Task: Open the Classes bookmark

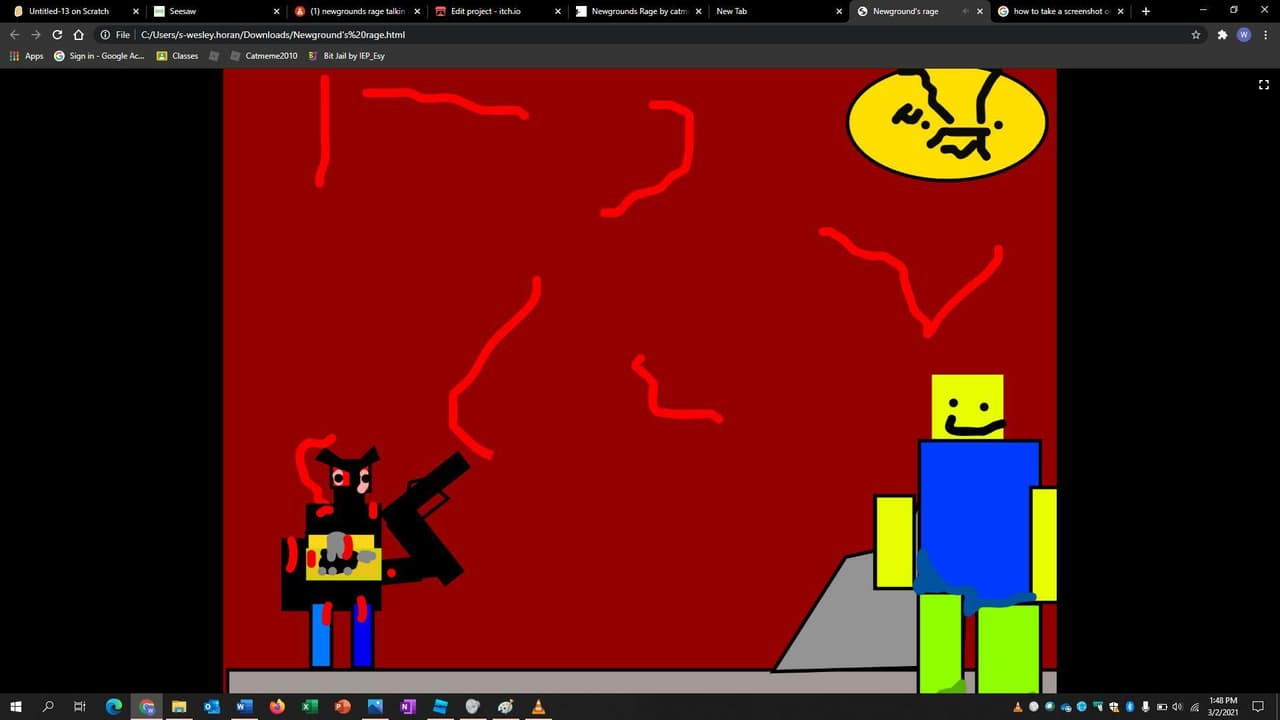Action: pyautogui.click(x=177, y=56)
